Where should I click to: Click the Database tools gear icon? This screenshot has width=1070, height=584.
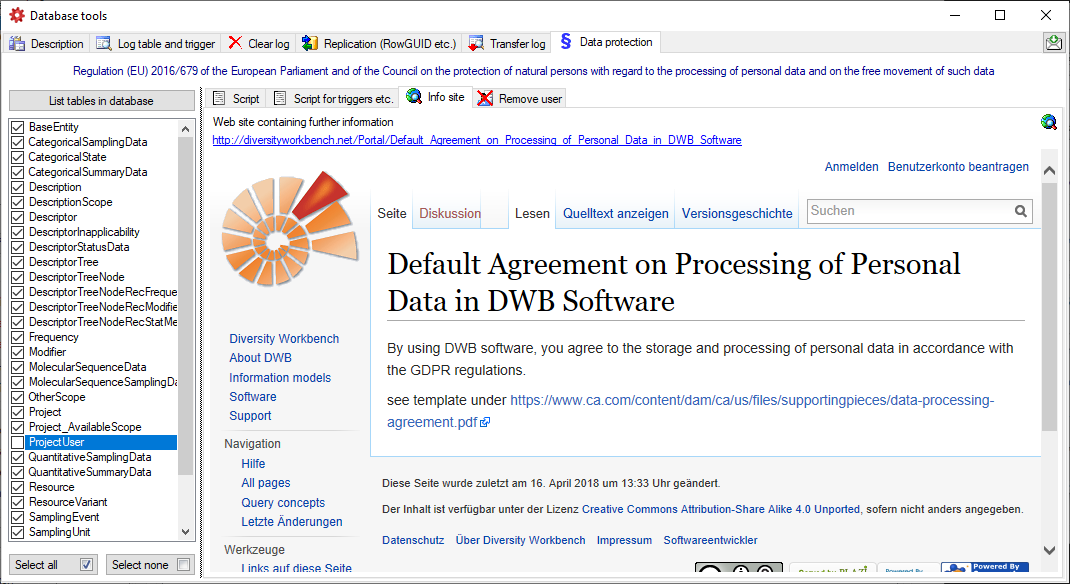(x=16, y=15)
